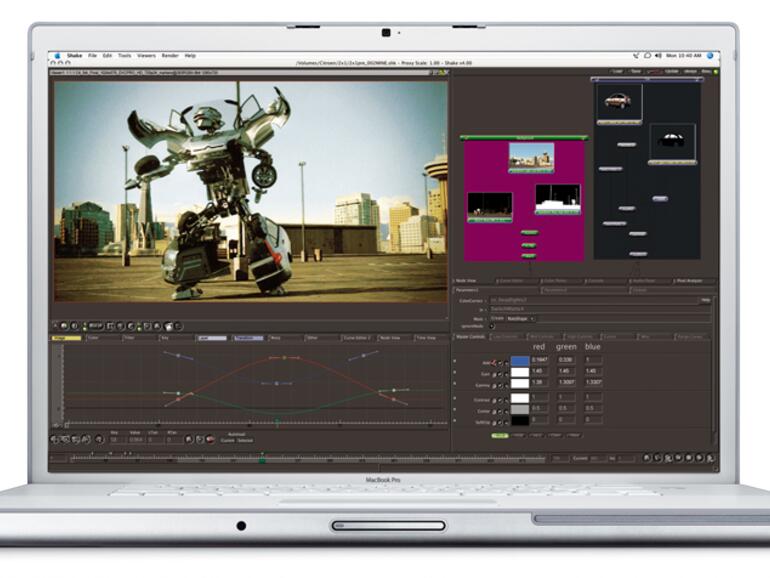Screen dimensions: 770x578
Task: Toggle the first small icon on Gain row
Action: pos(494,374)
